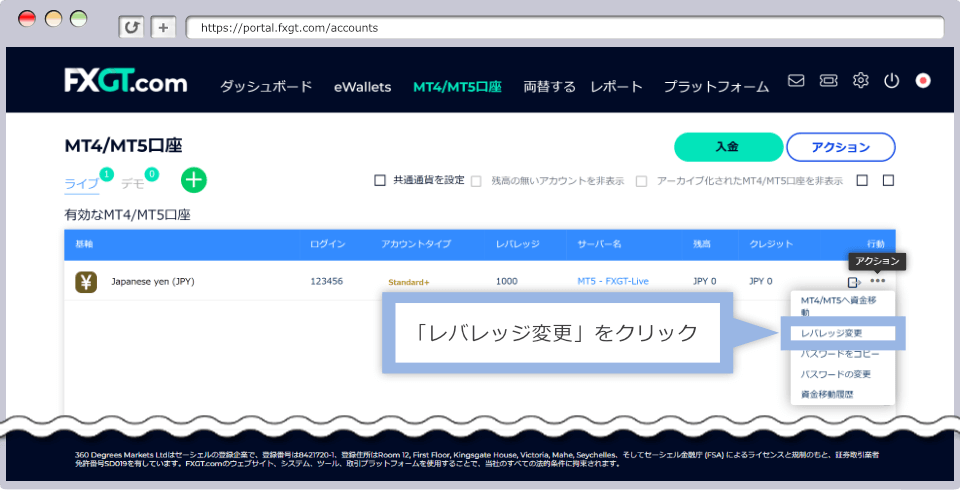
Task: Click the アカウントタイプ column header
Action: [416, 244]
